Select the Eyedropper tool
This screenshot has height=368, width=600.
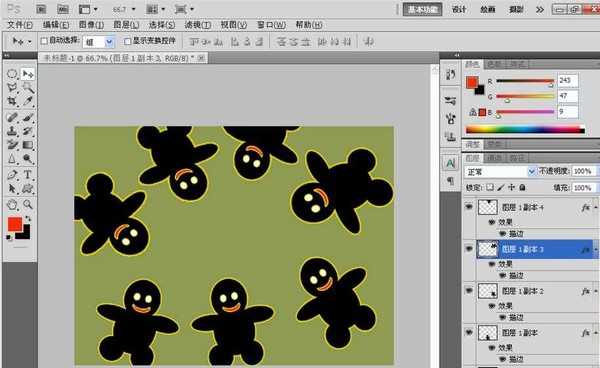coord(28,101)
